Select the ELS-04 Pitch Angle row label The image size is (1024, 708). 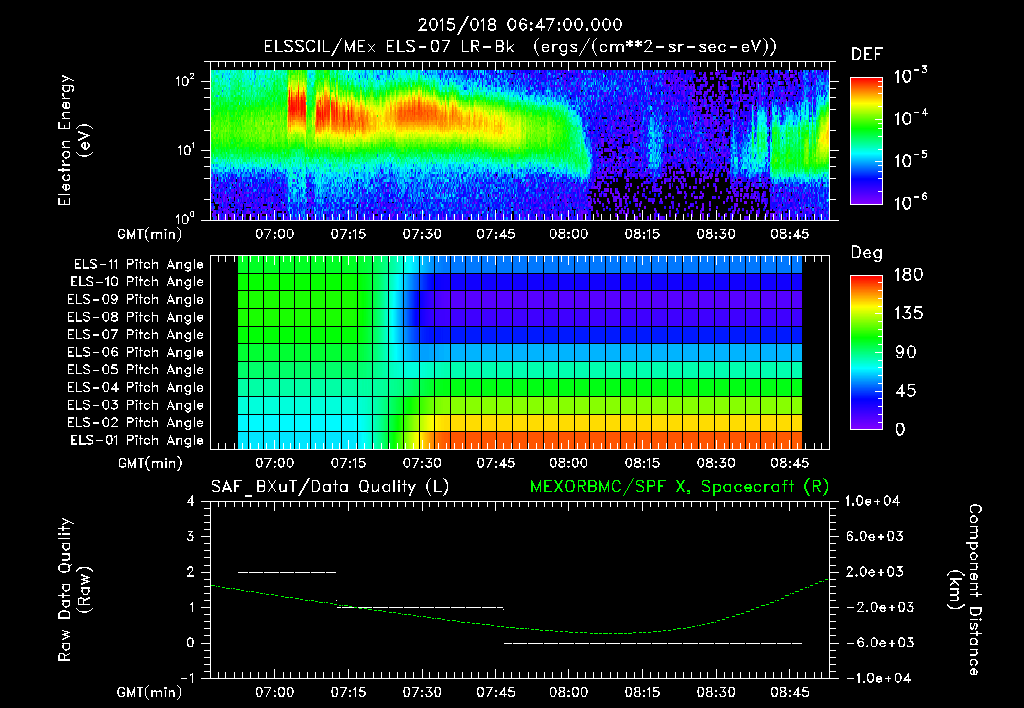(x=136, y=387)
